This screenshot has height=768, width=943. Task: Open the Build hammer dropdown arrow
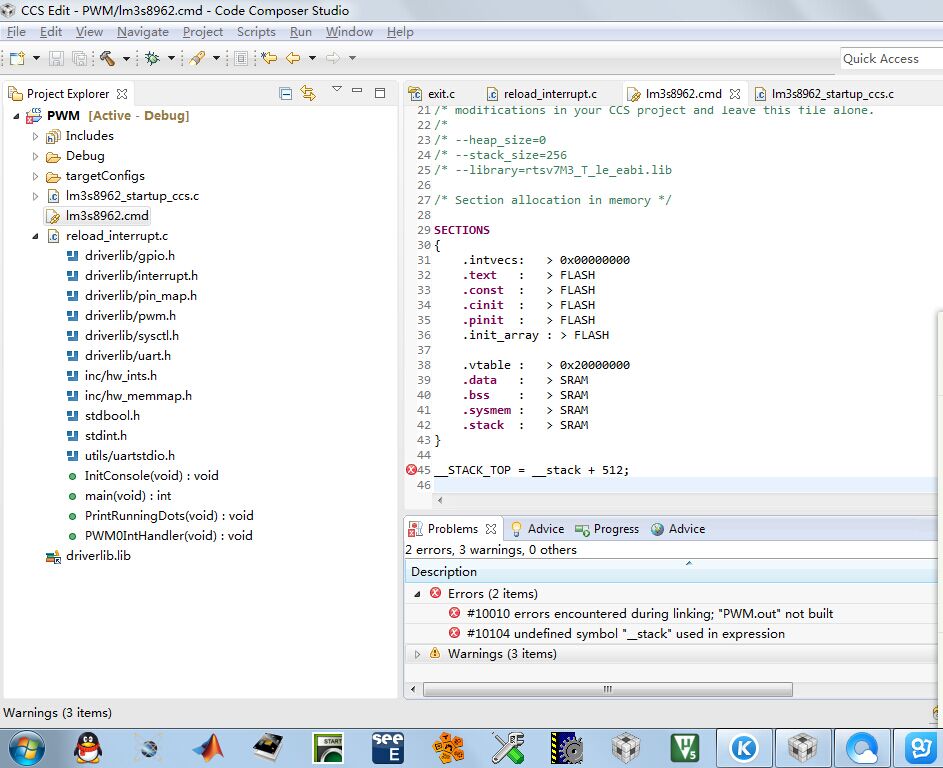coord(126,59)
